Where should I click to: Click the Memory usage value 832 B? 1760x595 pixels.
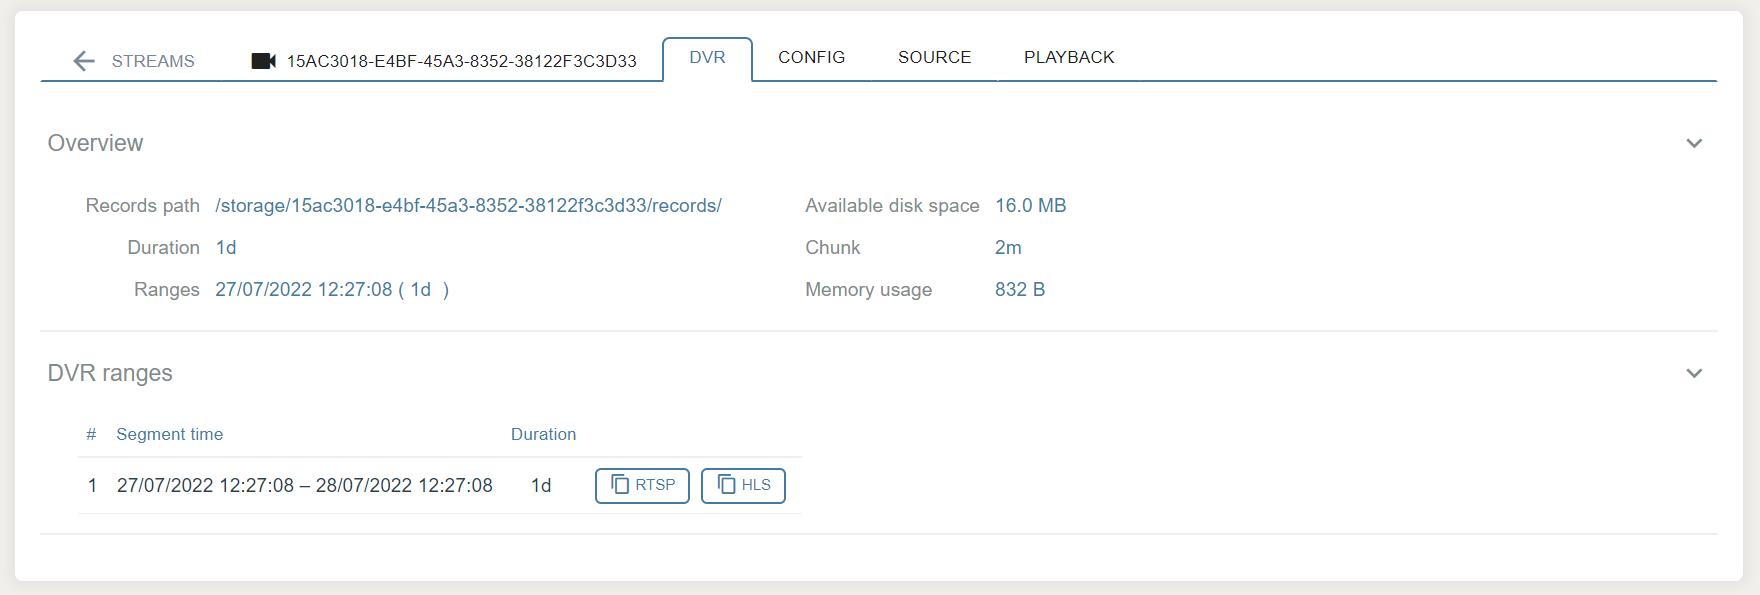[x=1019, y=290]
